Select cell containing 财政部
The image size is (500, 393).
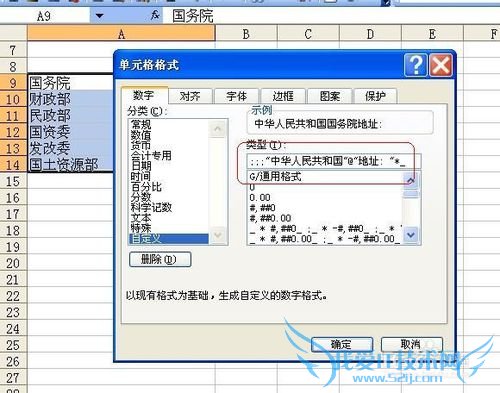click(x=70, y=99)
